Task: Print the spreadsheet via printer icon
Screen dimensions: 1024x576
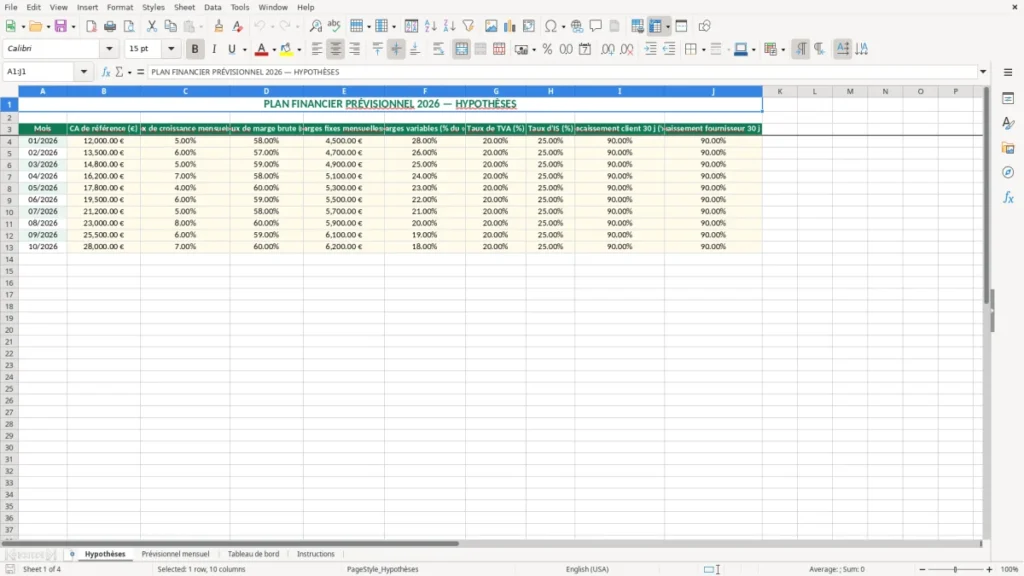Action: (110, 26)
